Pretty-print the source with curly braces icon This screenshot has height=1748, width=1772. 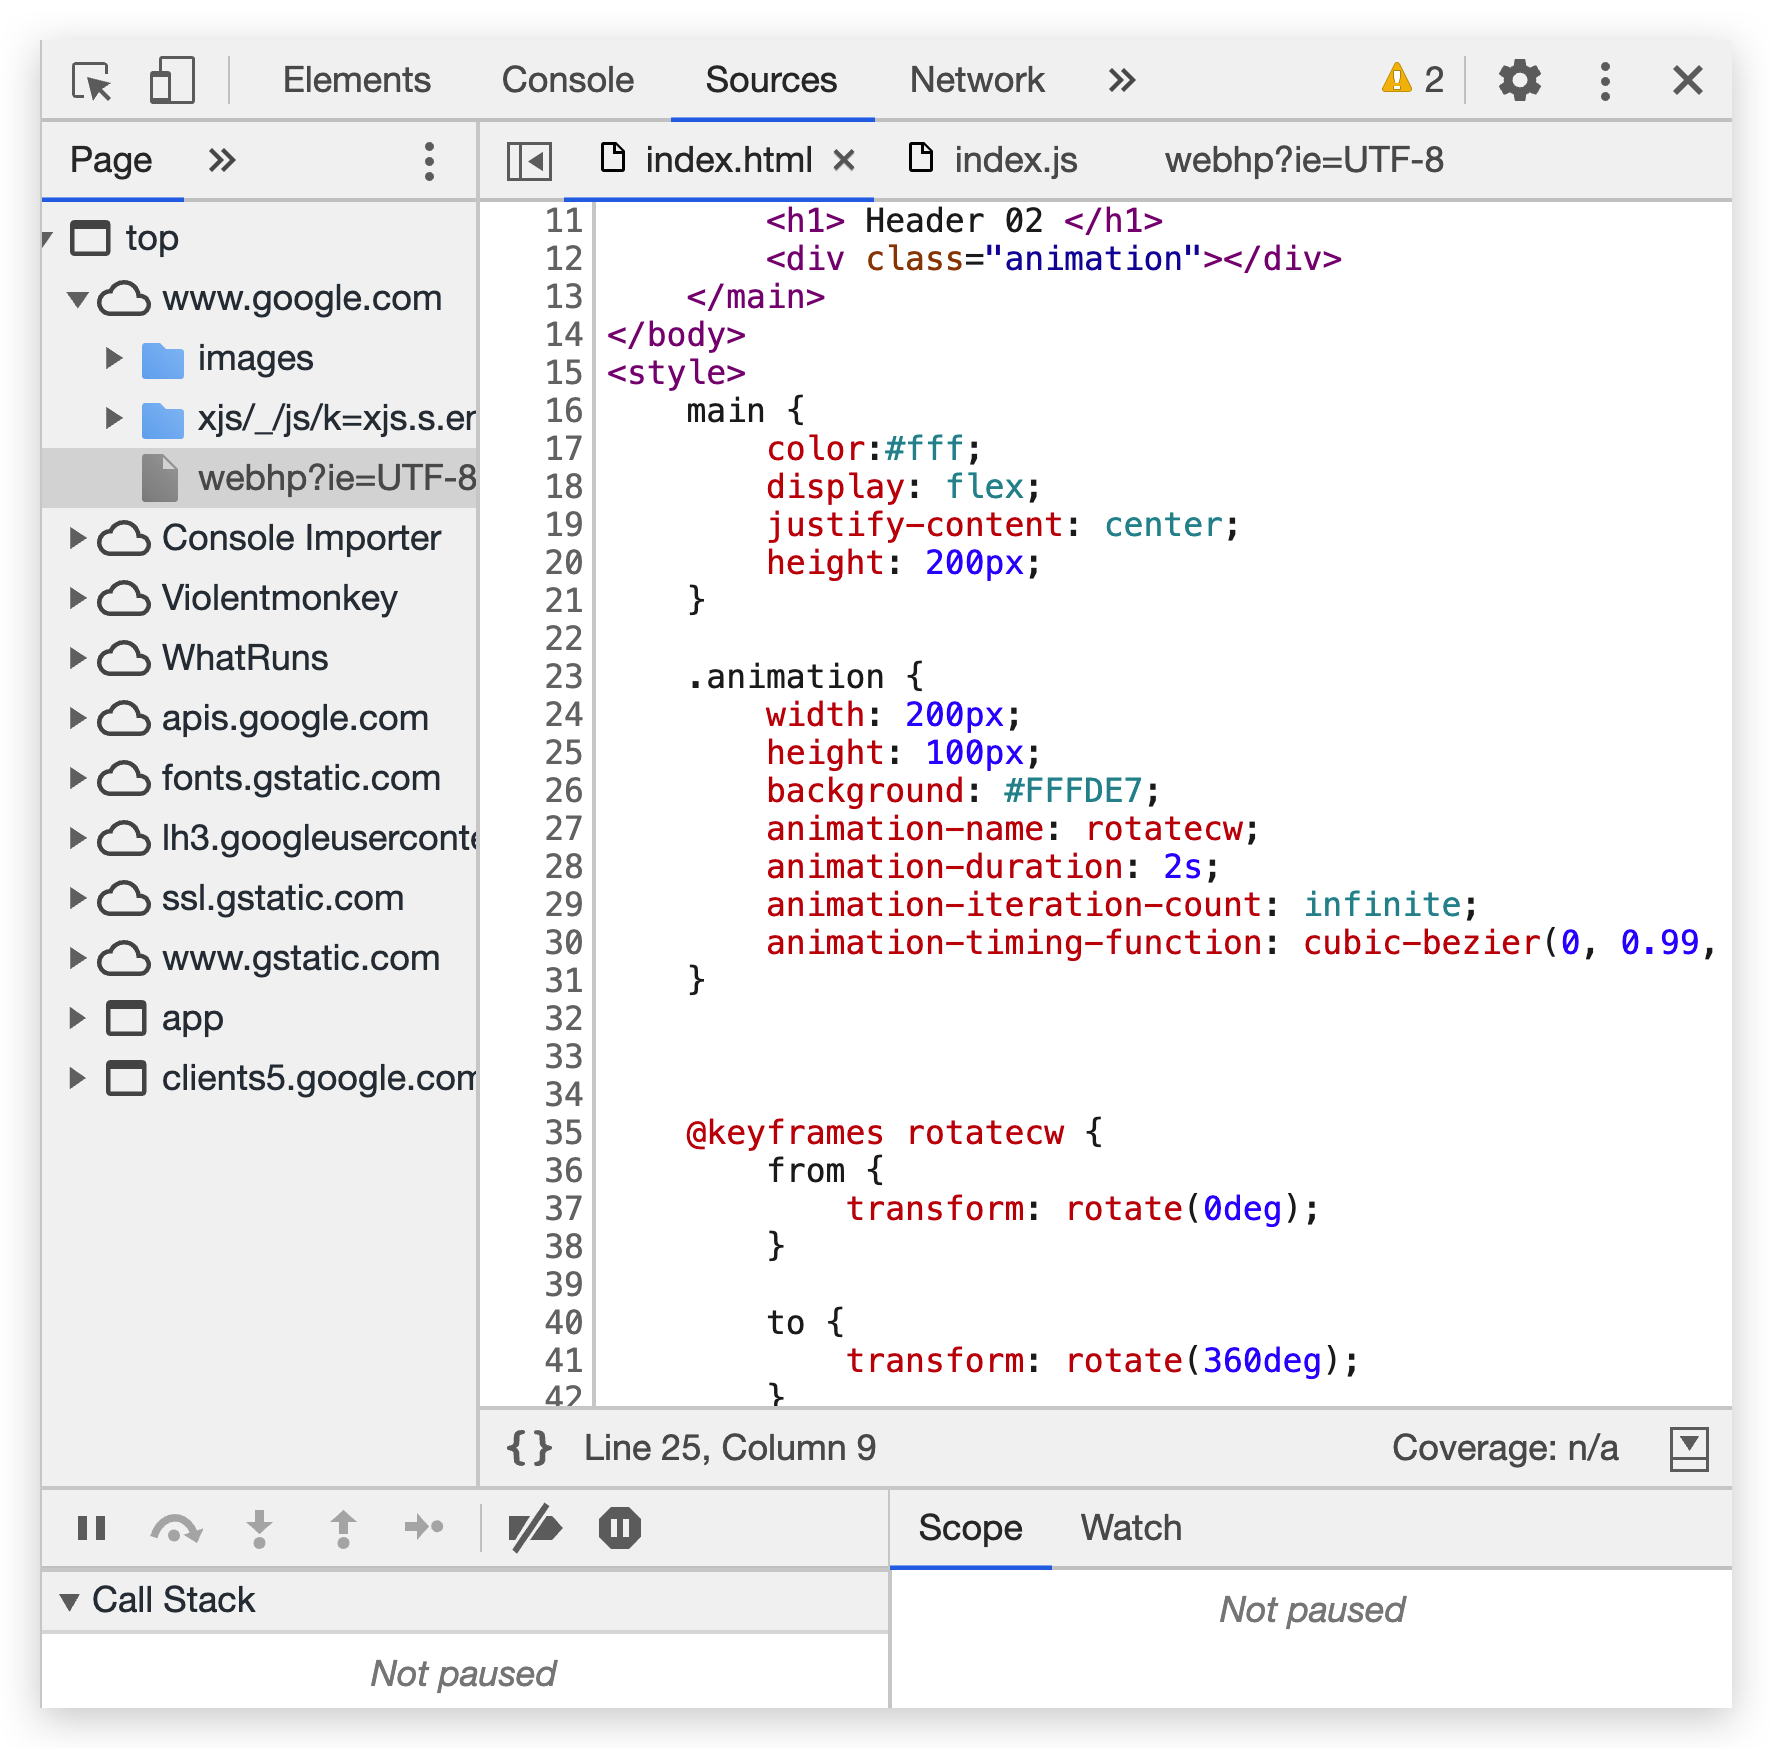(529, 1448)
